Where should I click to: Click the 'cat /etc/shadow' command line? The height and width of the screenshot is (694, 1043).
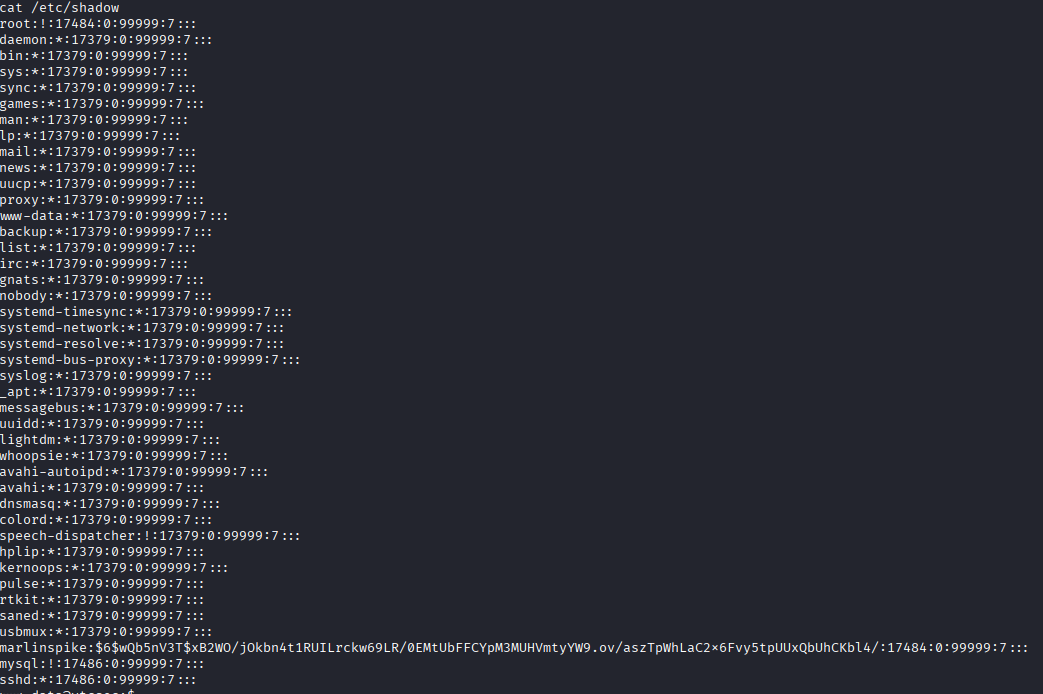tap(60, 8)
